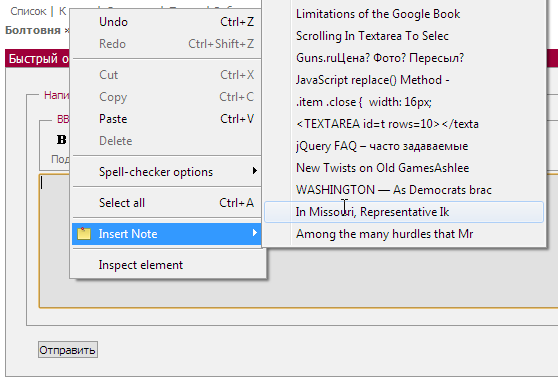Insert the 'Among the many hurdles' note
Screen dimensions: 558x387
(x=404, y=234)
